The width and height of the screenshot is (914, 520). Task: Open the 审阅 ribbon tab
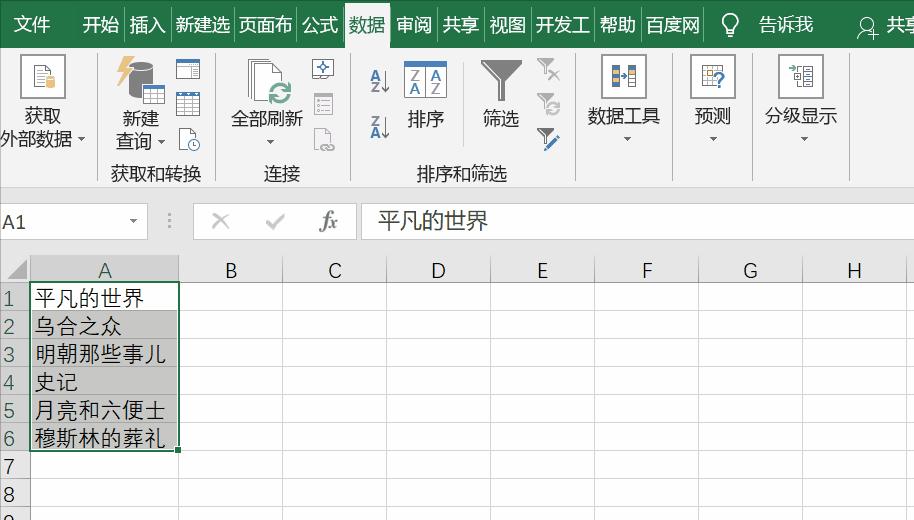click(414, 24)
